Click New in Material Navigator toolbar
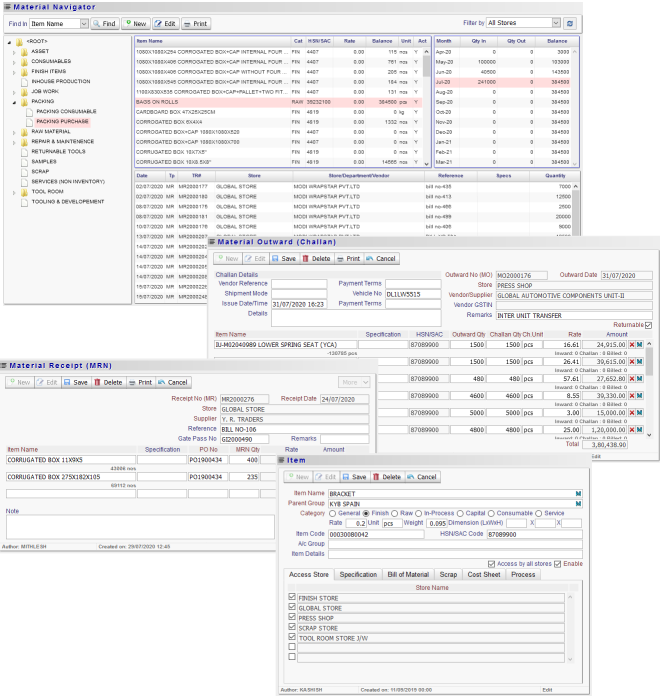 click(x=136, y=24)
